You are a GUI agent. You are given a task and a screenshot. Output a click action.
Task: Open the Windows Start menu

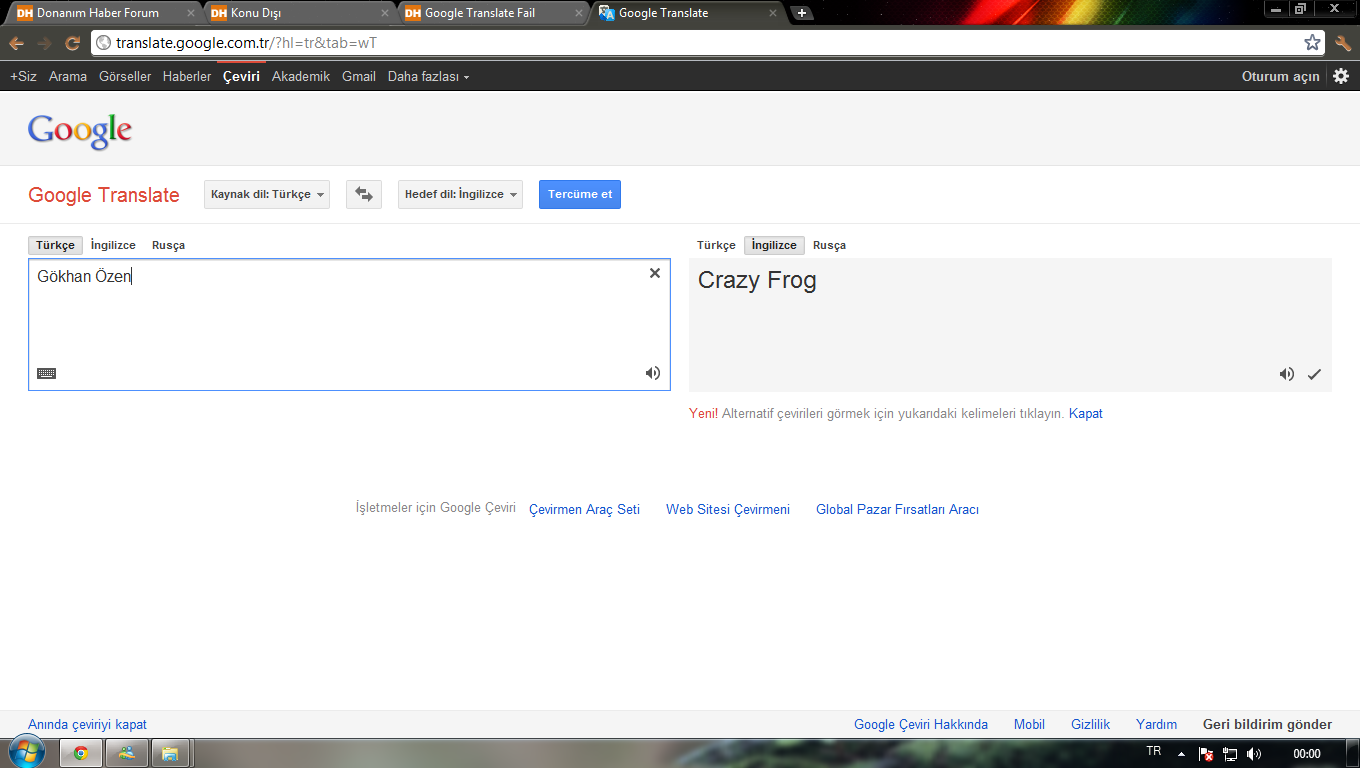click(25, 753)
